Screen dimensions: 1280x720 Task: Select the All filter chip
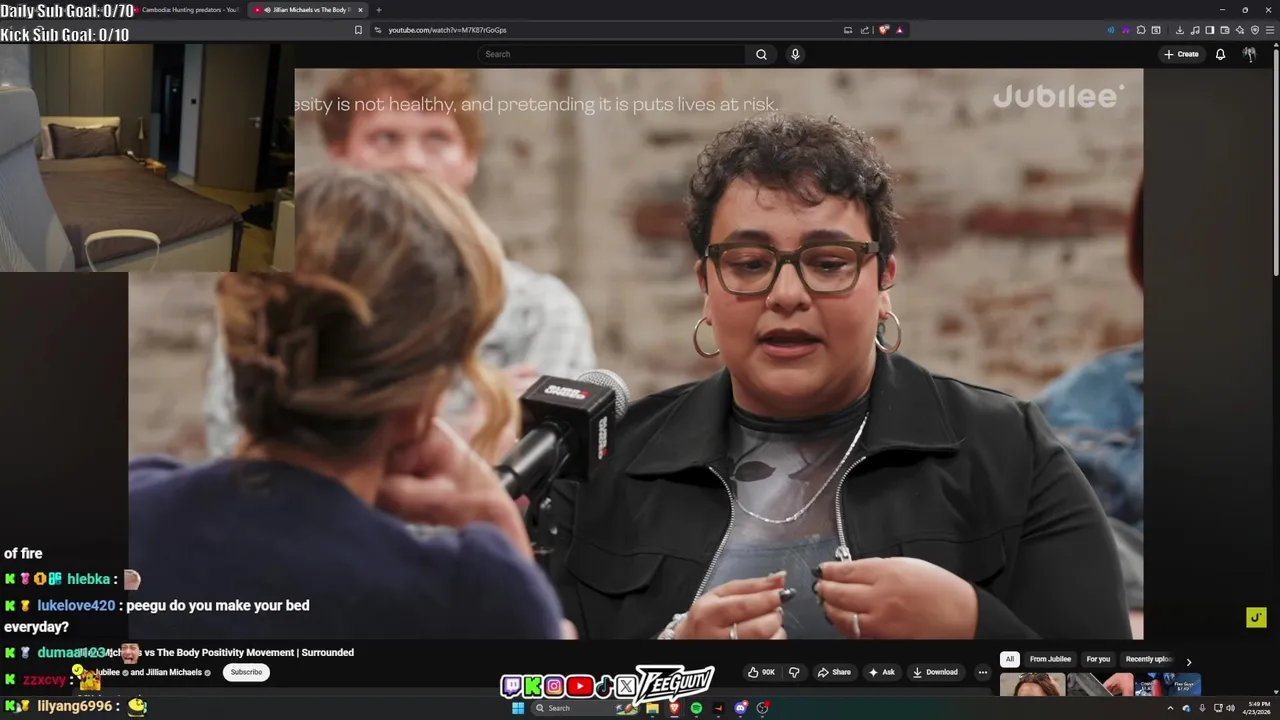tap(1010, 659)
